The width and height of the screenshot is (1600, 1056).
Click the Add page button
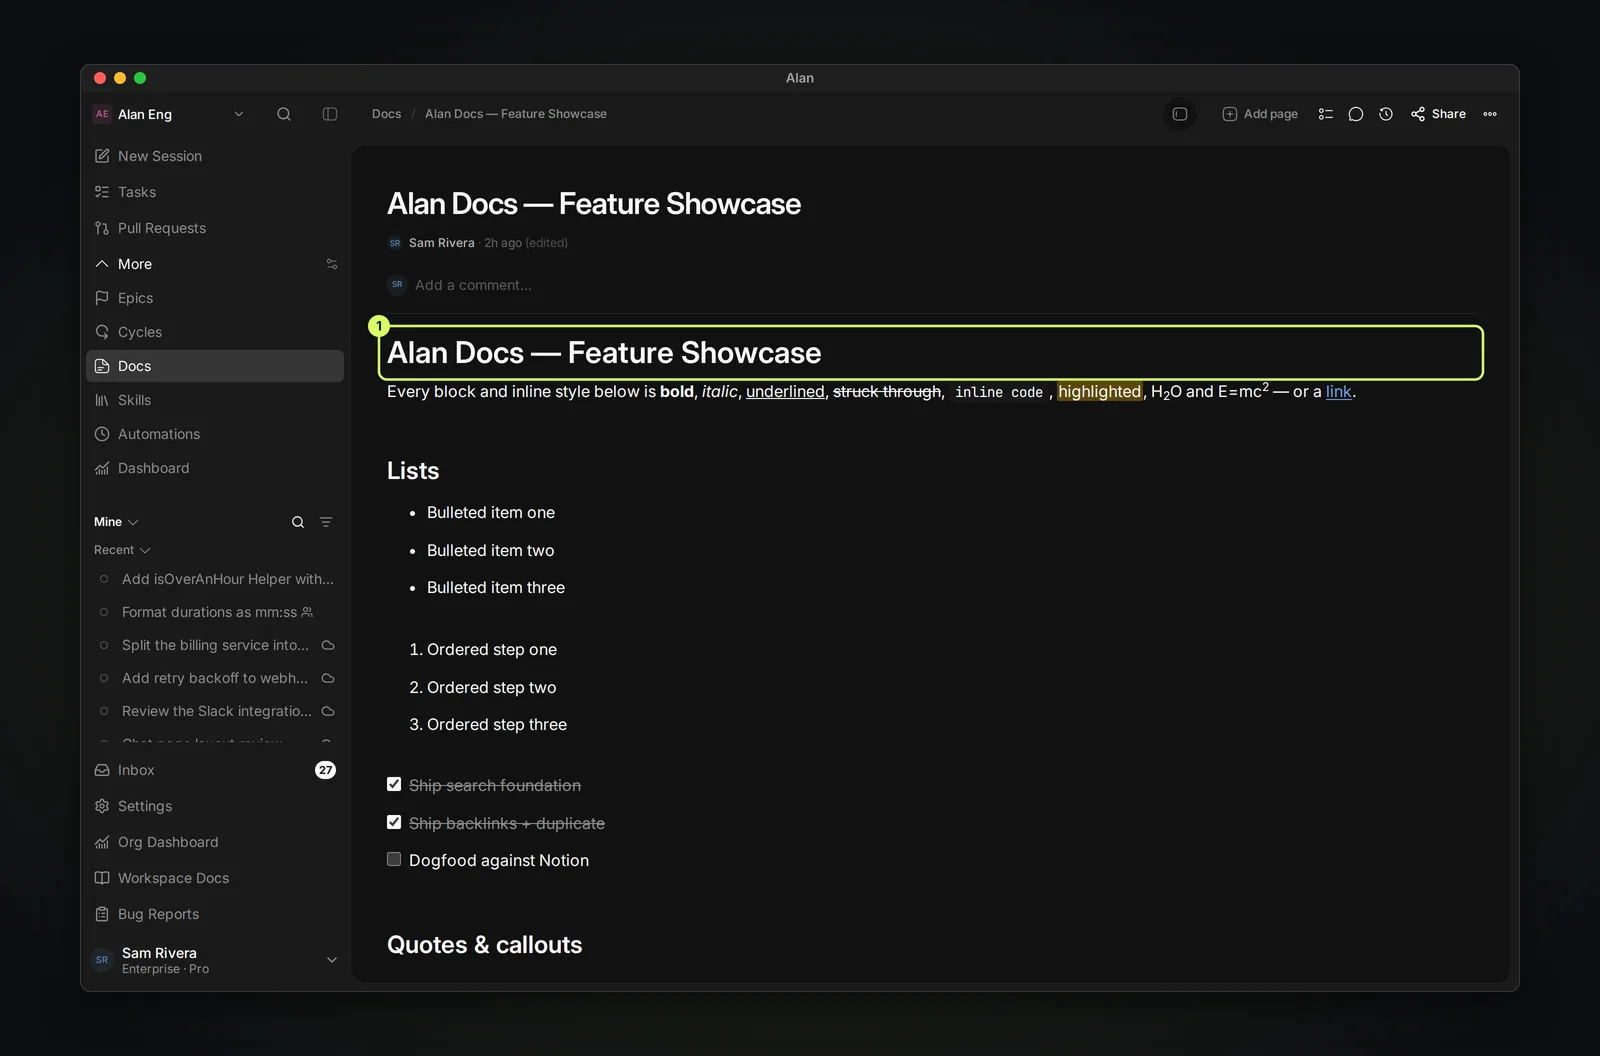[1260, 114]
